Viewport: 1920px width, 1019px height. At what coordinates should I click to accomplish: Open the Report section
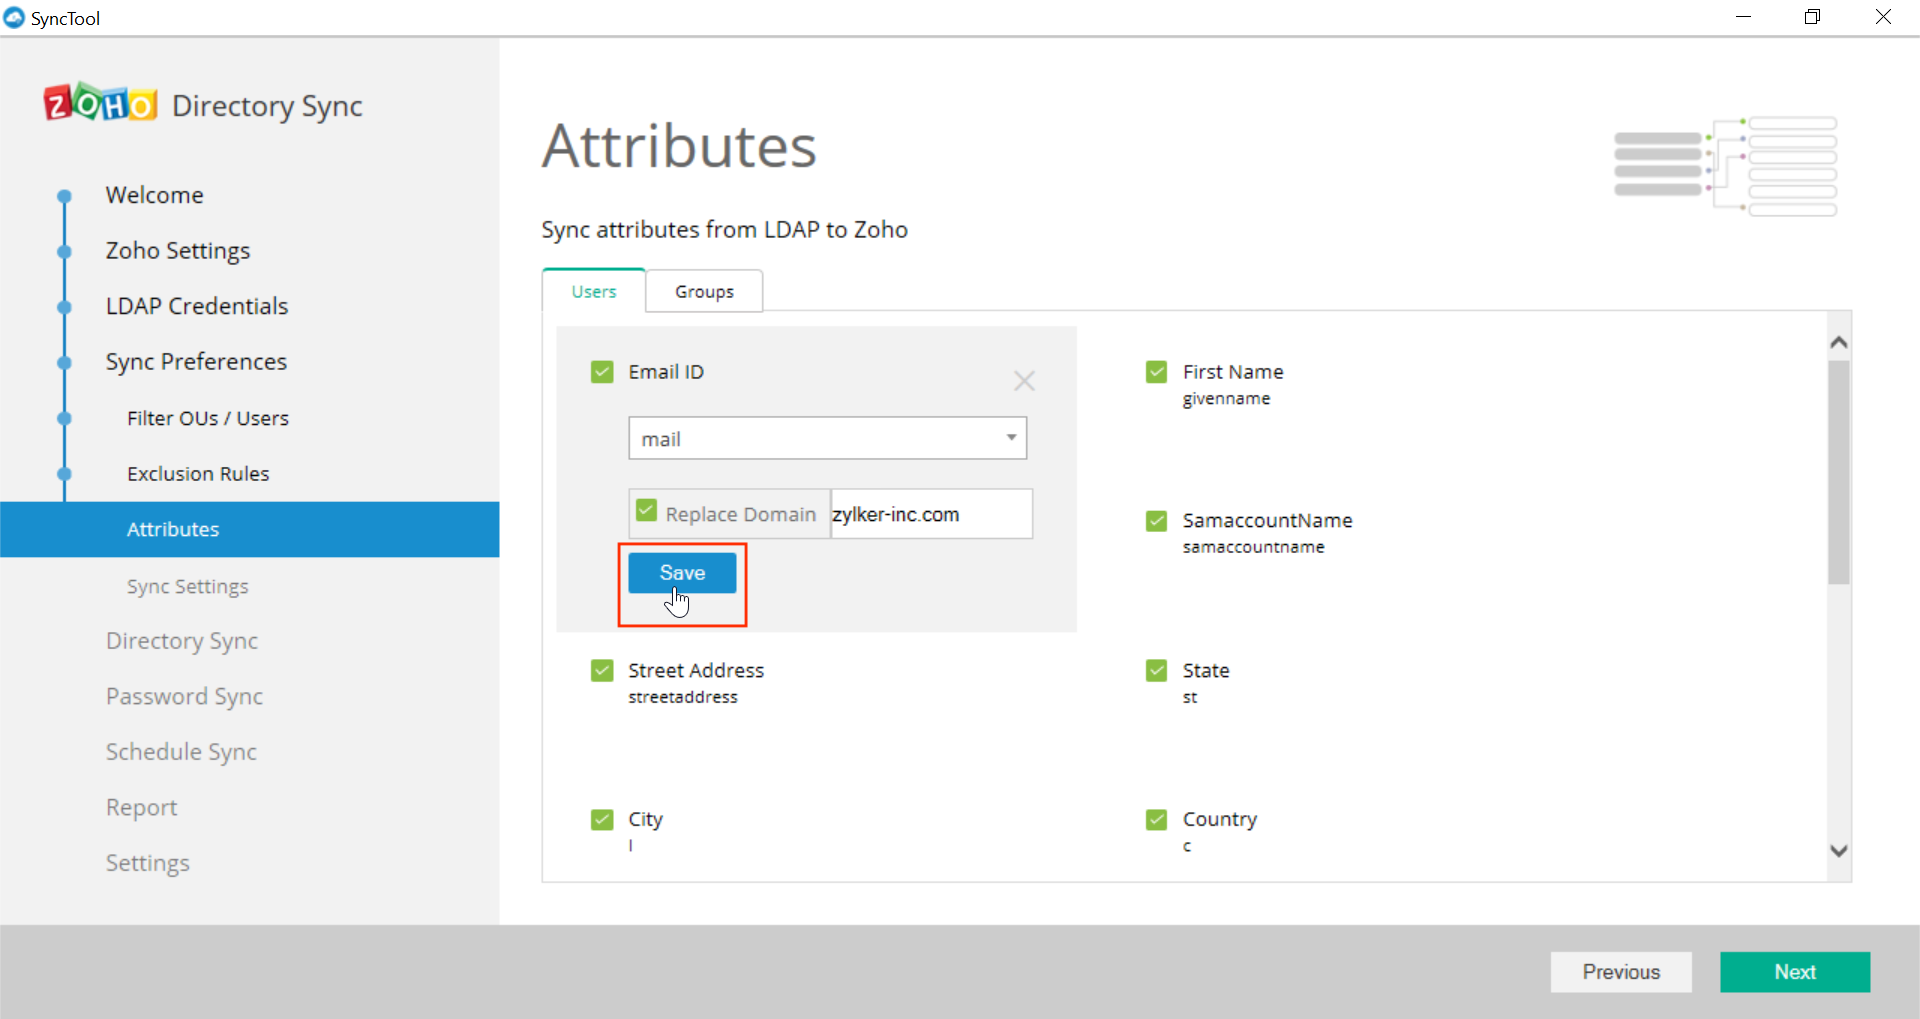pyautogui.click(x=141, y=807)
